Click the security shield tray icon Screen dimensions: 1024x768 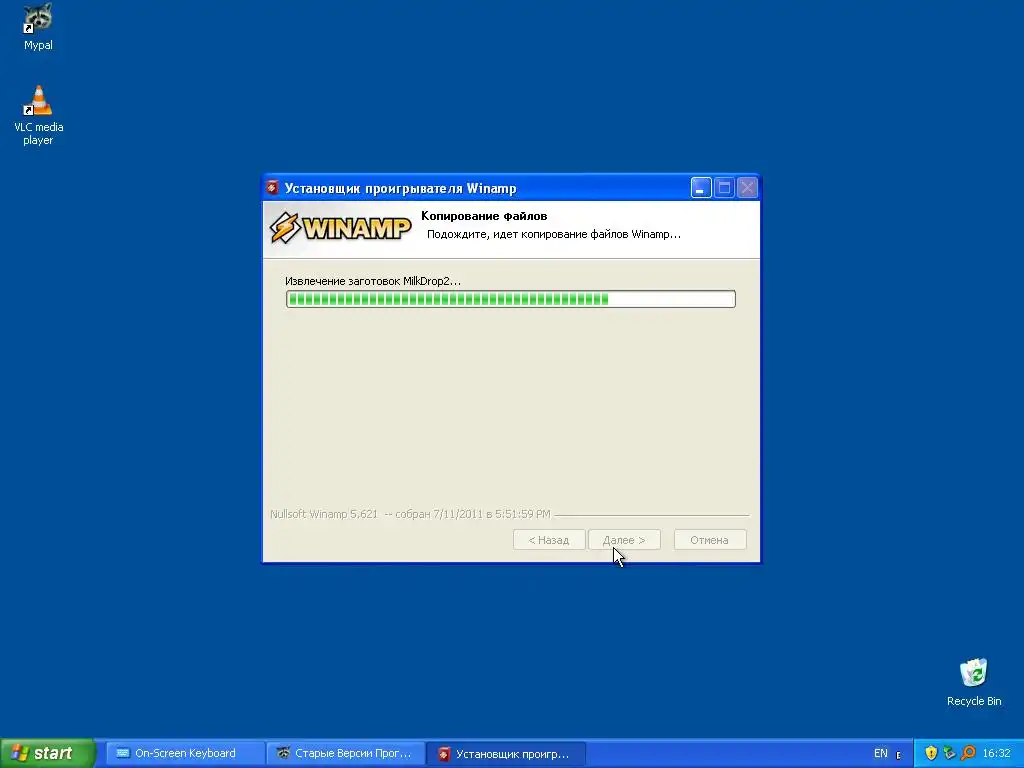tap(931, 753)
